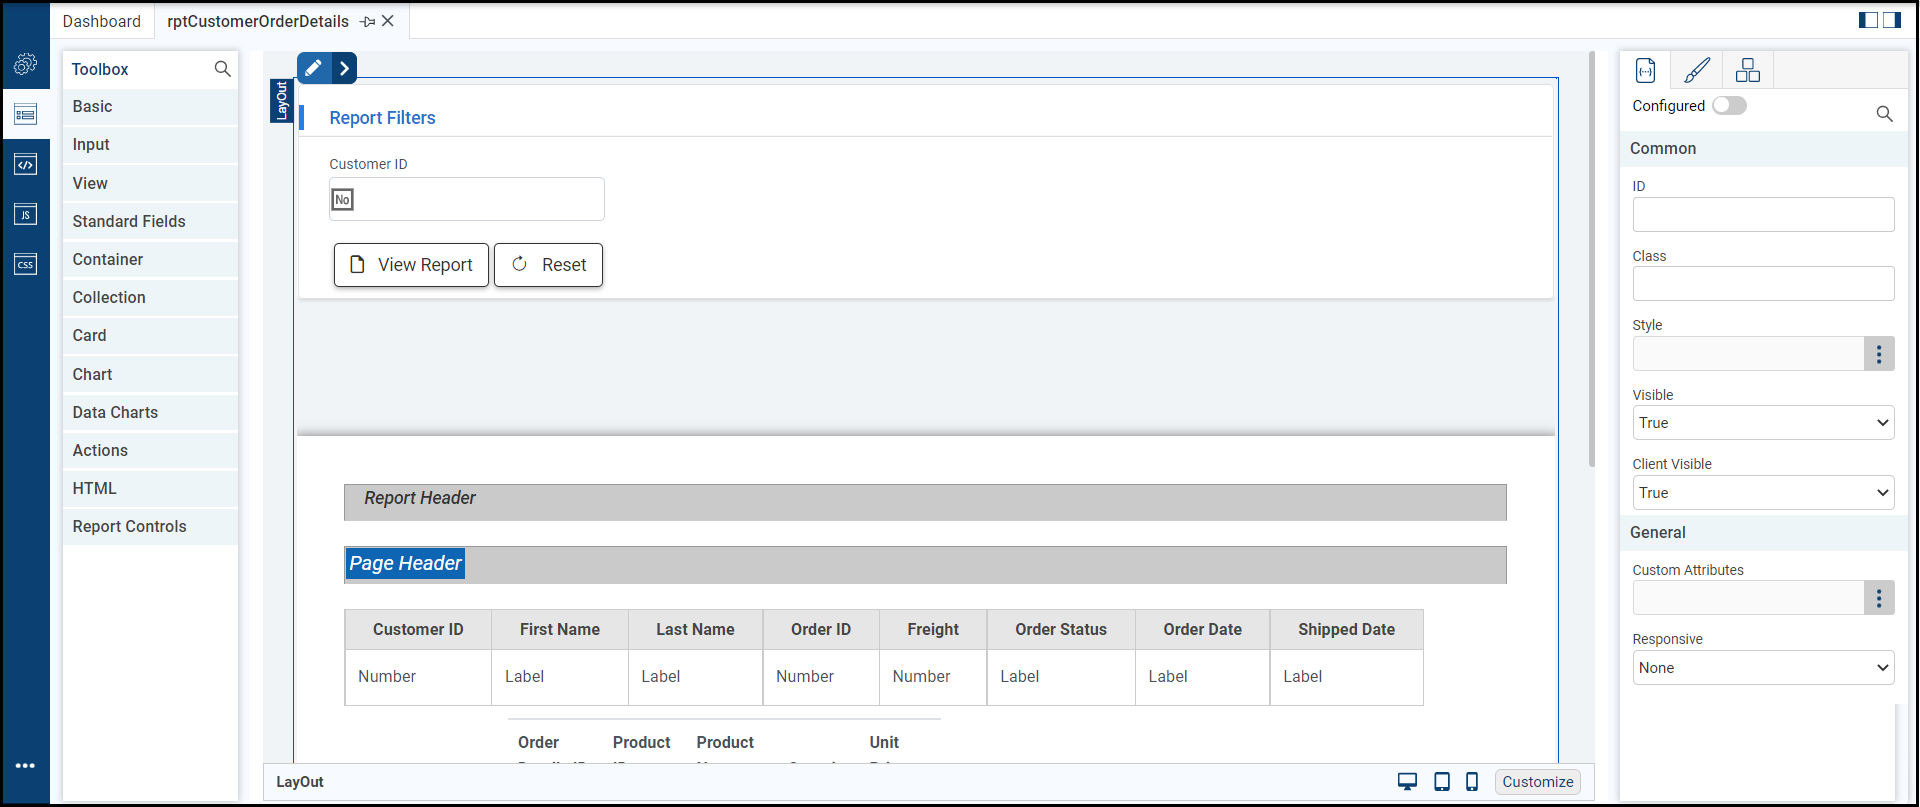Click the canvas vertical scrollbar

(x=1592, y=260)
